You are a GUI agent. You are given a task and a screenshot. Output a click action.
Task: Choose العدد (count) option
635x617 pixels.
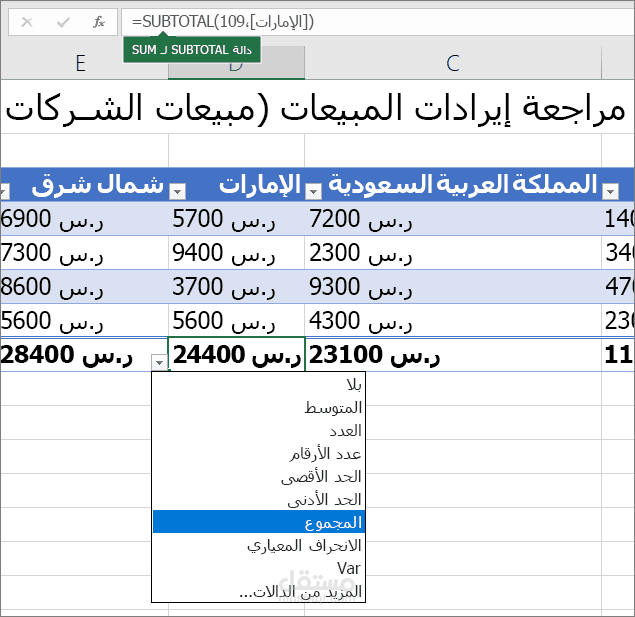tap(259, 431)
